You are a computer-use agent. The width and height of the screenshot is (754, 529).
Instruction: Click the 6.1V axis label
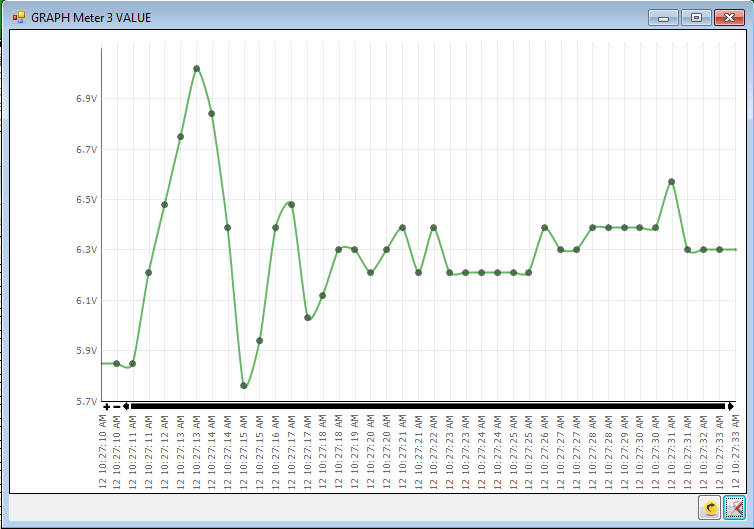pyautogui.click(x=87, y=301)
